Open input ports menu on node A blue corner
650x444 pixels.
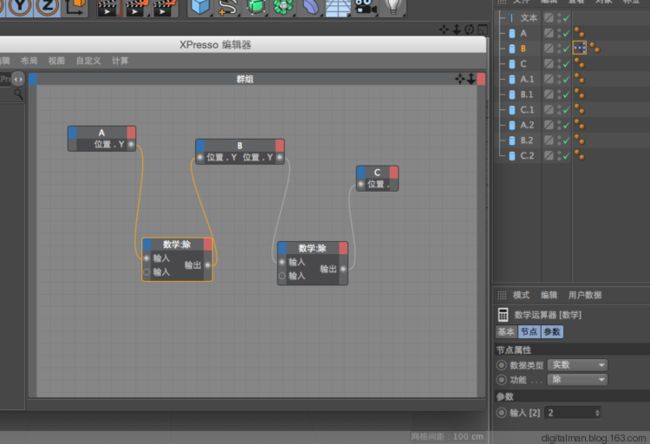[x=73, y=132]
